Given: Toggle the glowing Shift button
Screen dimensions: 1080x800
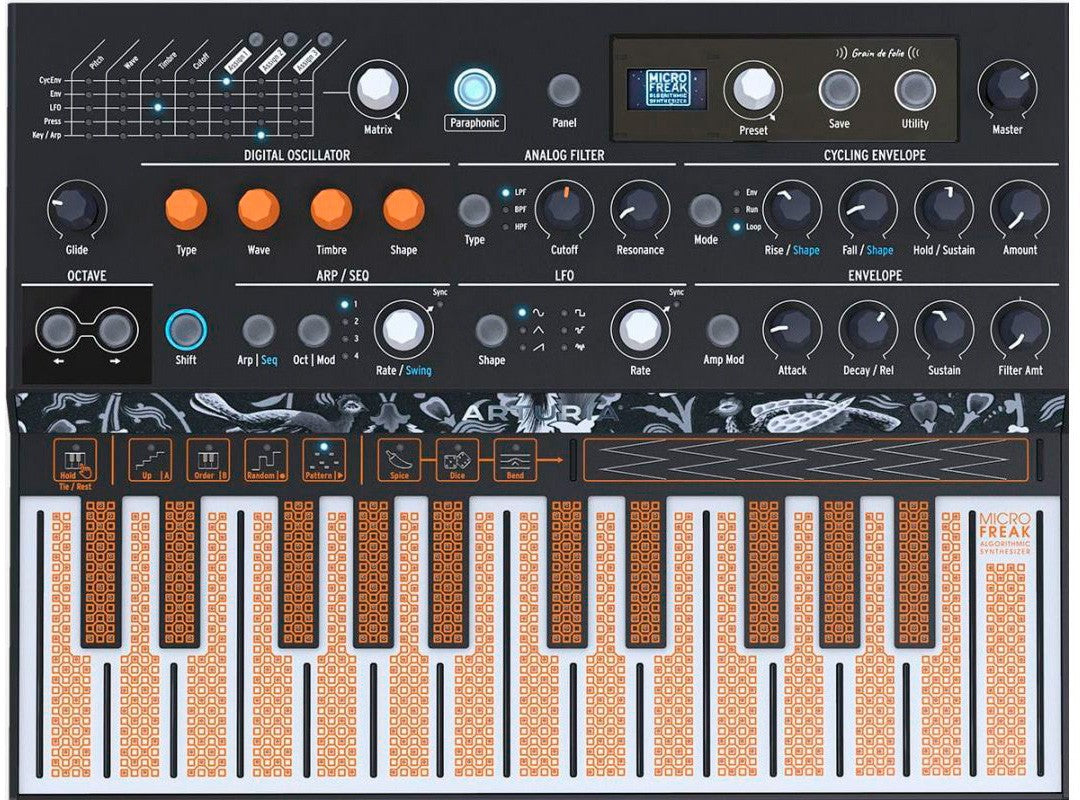Looking at the screenshot, I should 186,329.
